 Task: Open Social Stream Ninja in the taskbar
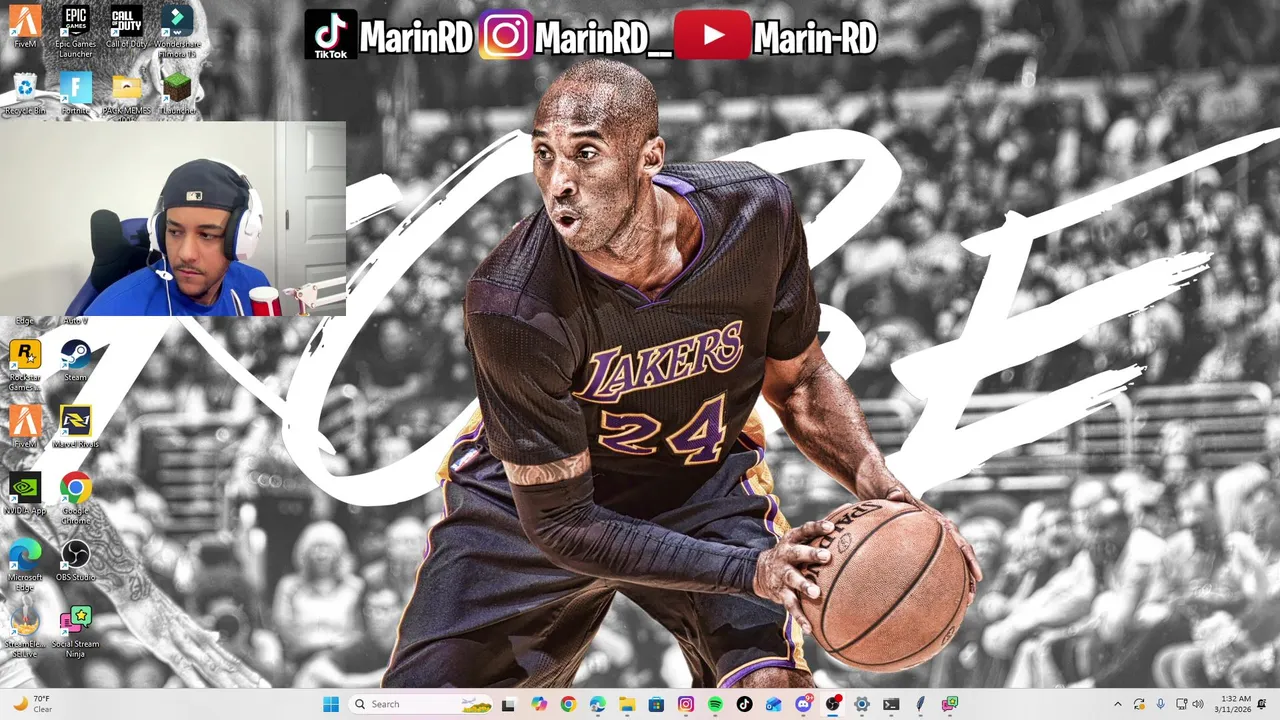(949, 704)
